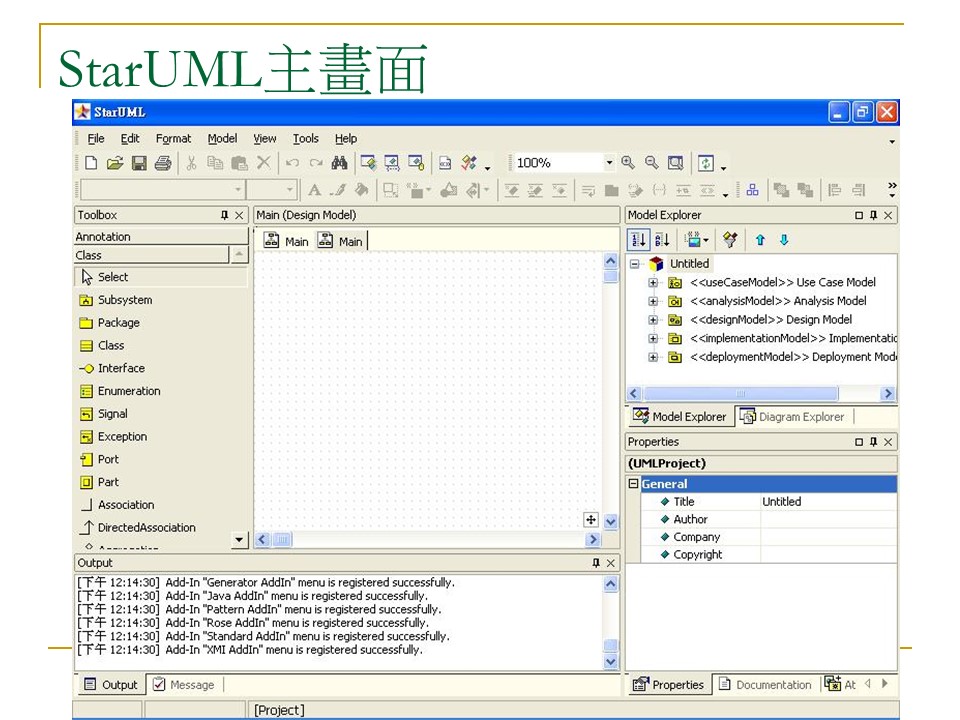Click the diagram pan cross icon

591,520
